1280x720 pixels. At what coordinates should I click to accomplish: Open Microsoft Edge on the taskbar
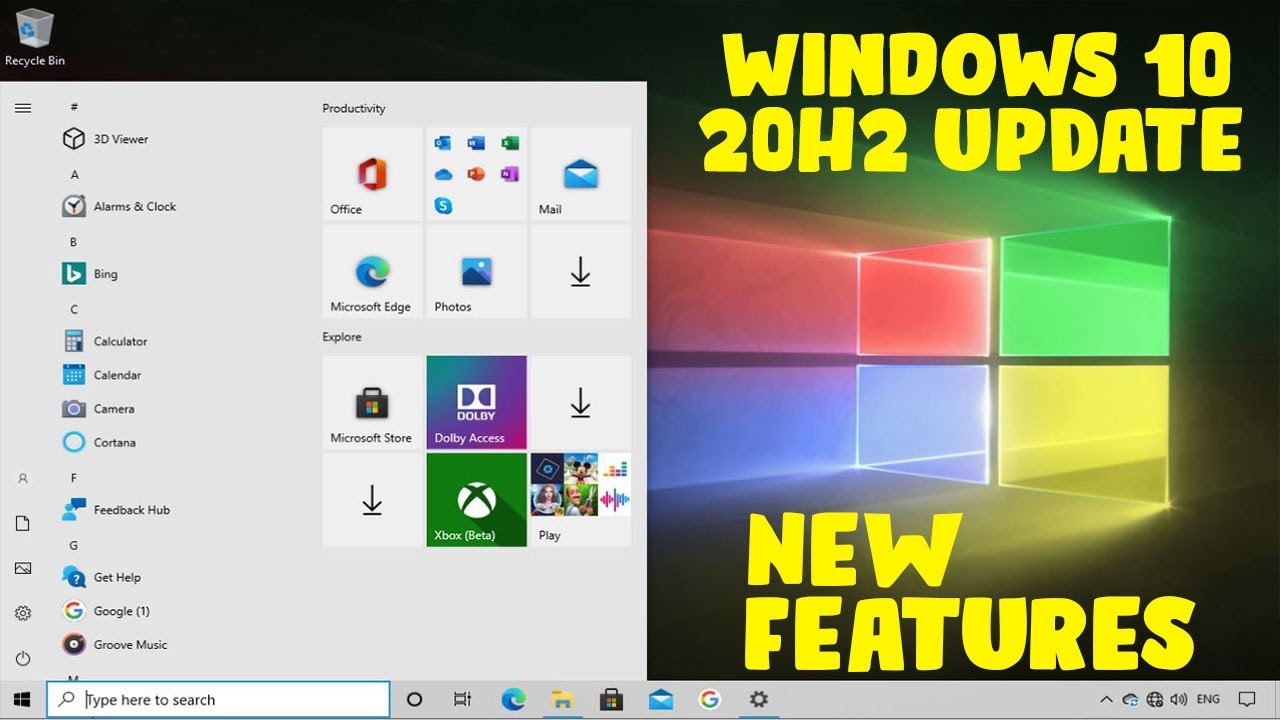513,700
